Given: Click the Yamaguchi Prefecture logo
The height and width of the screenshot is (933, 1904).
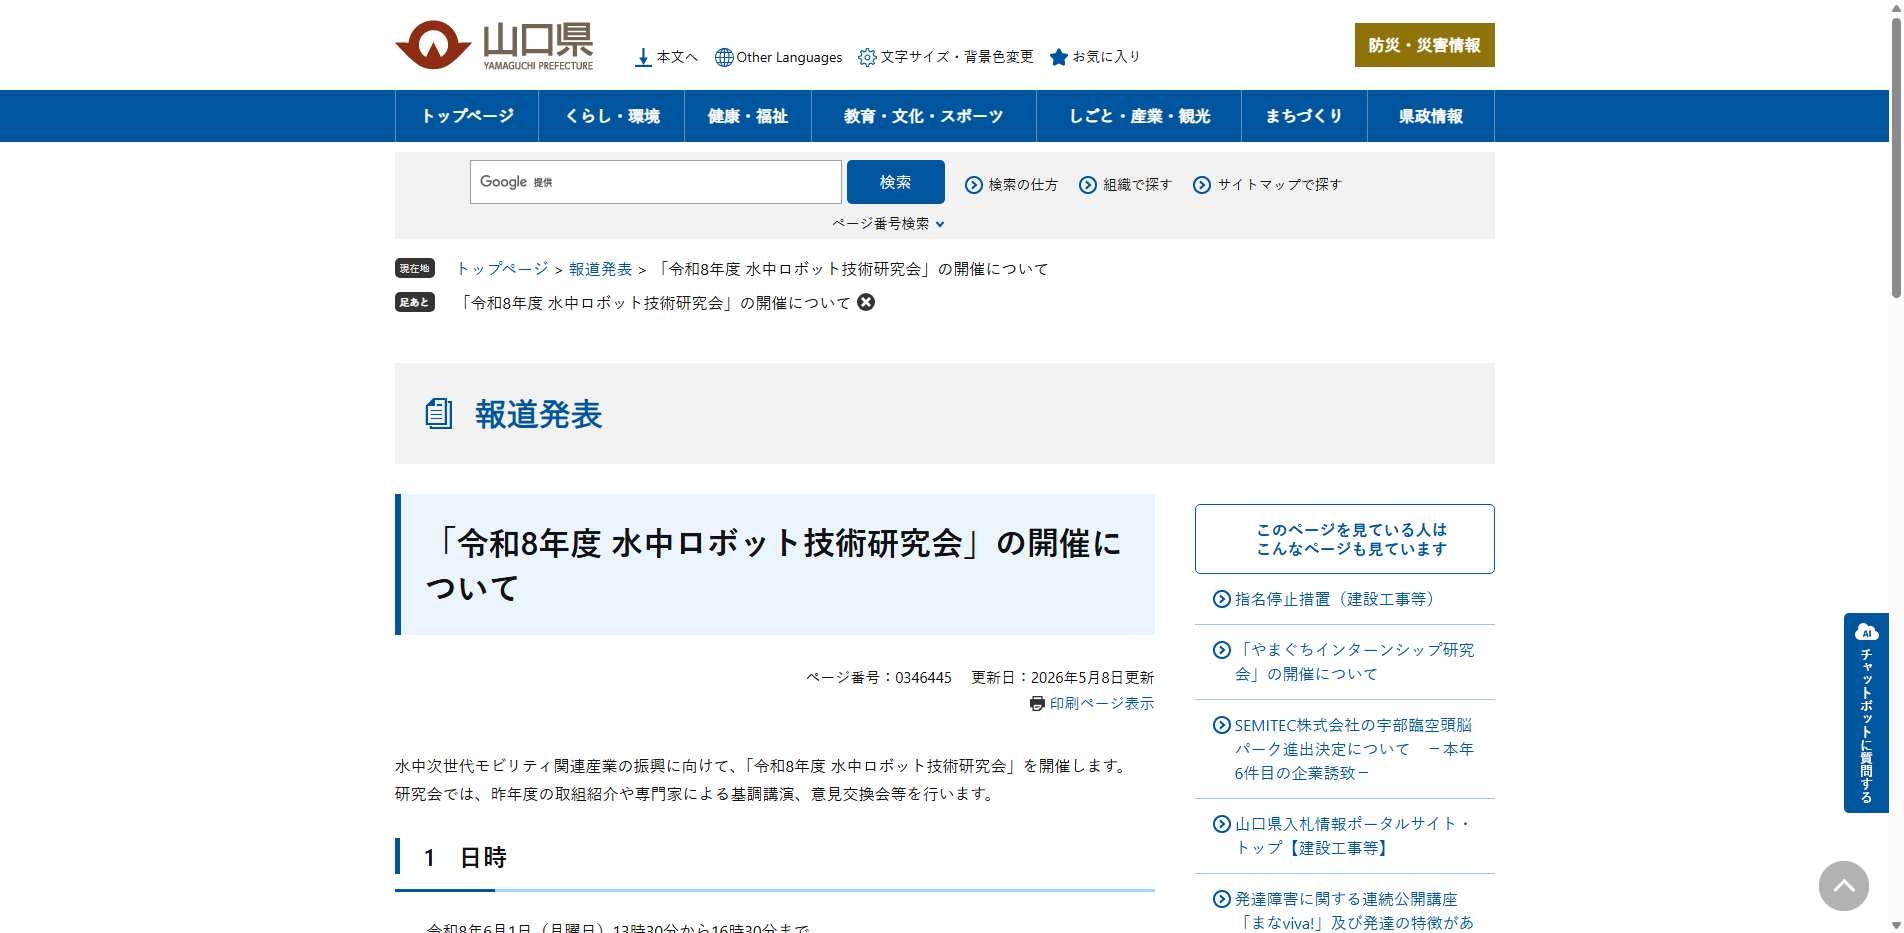Looking at the screenshot, I should 494,45.
